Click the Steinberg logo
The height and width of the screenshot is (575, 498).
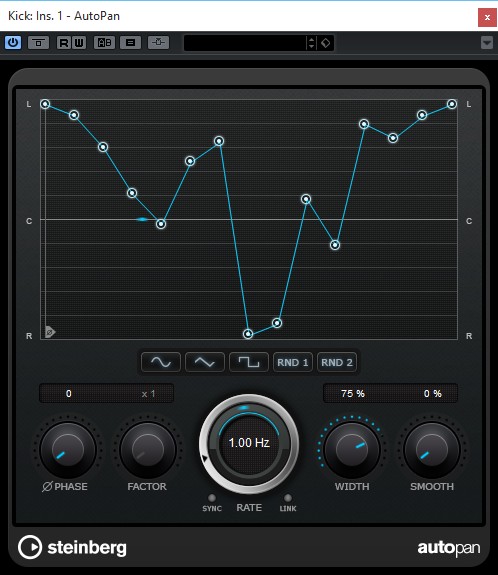(72, 547)
